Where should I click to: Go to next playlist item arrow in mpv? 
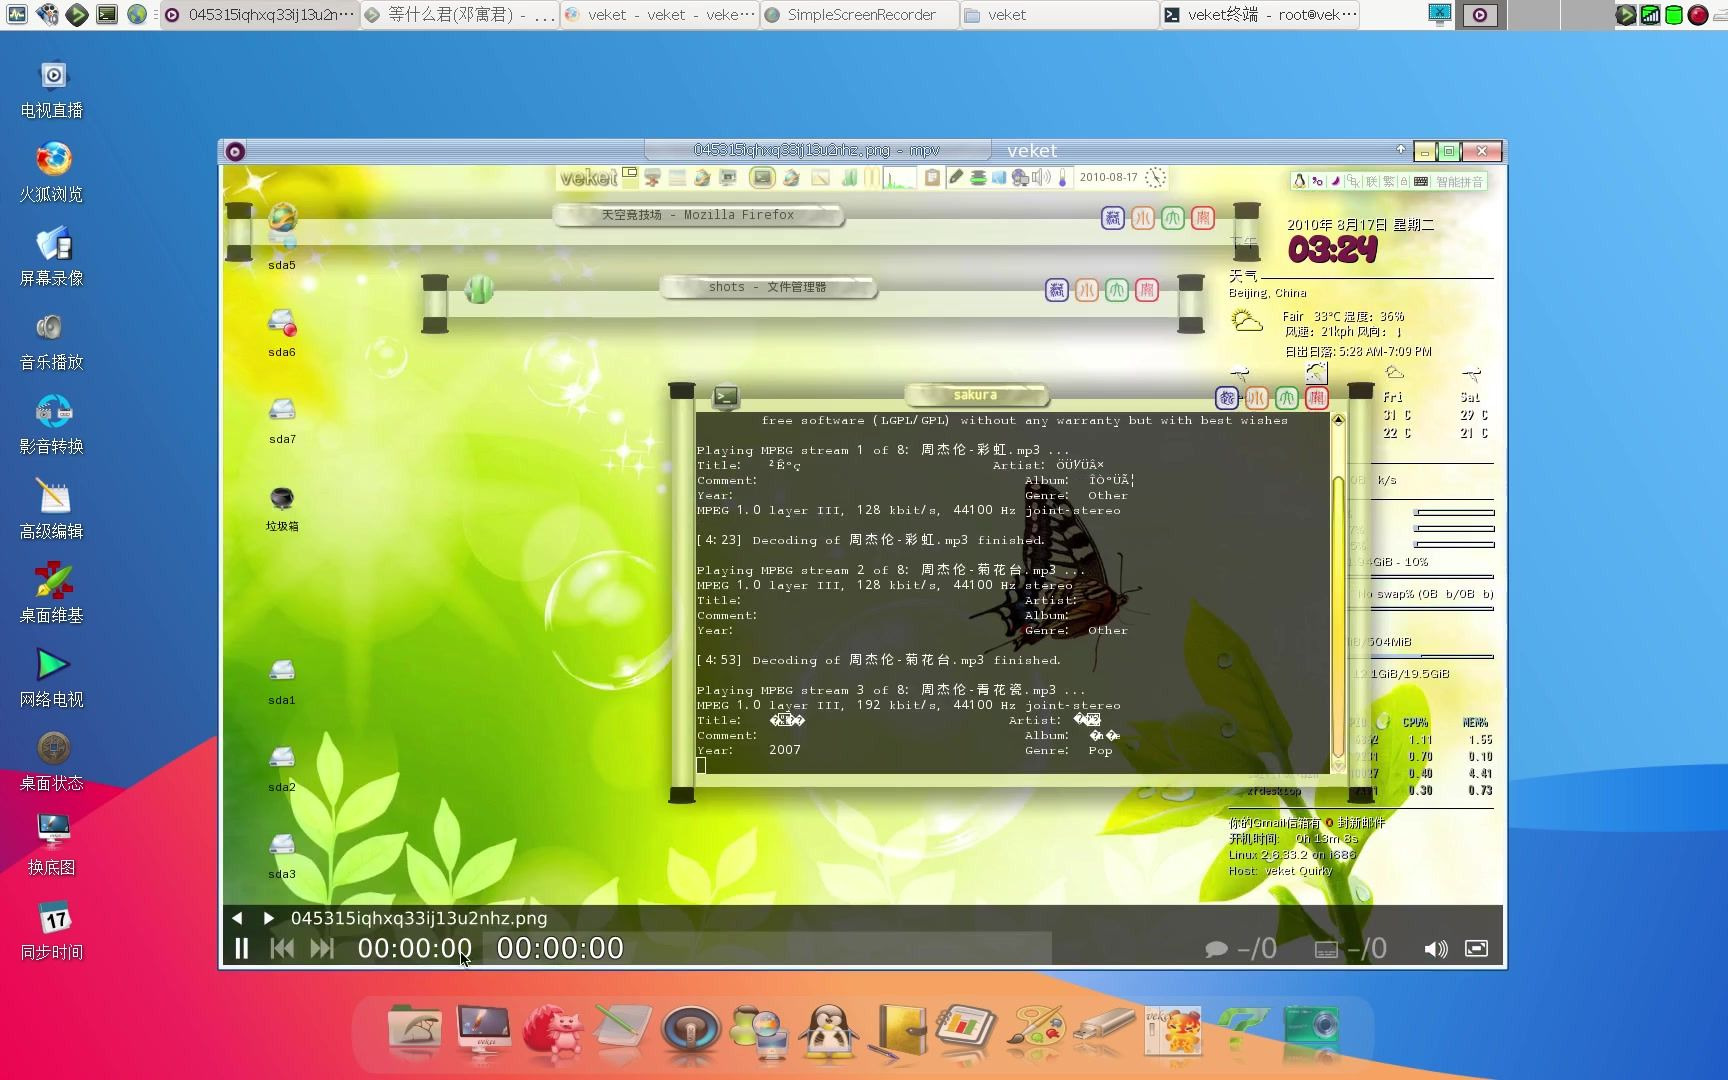(x=268, y=918)
